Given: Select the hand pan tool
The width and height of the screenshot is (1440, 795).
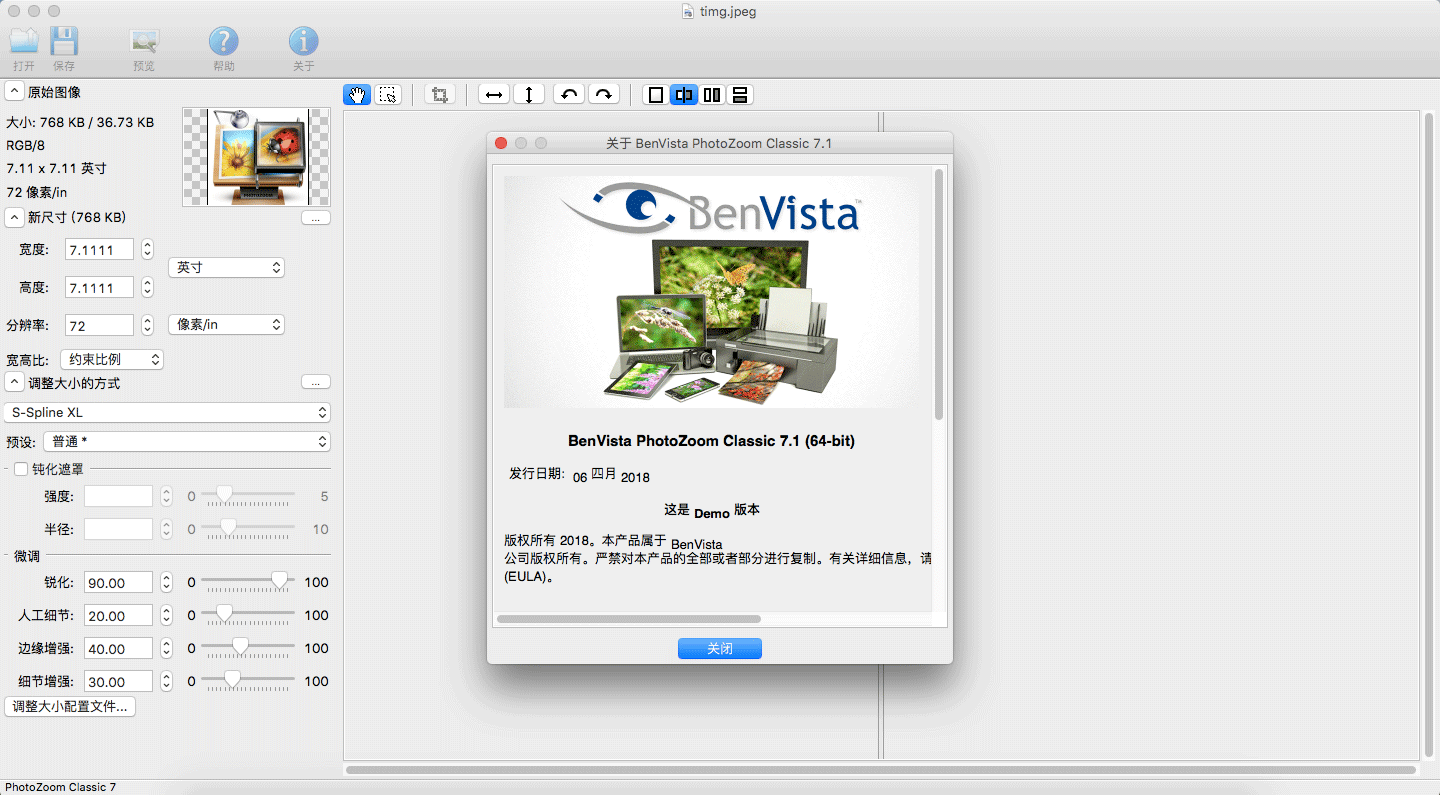Looking at the screenshot, I should point(357,95).
